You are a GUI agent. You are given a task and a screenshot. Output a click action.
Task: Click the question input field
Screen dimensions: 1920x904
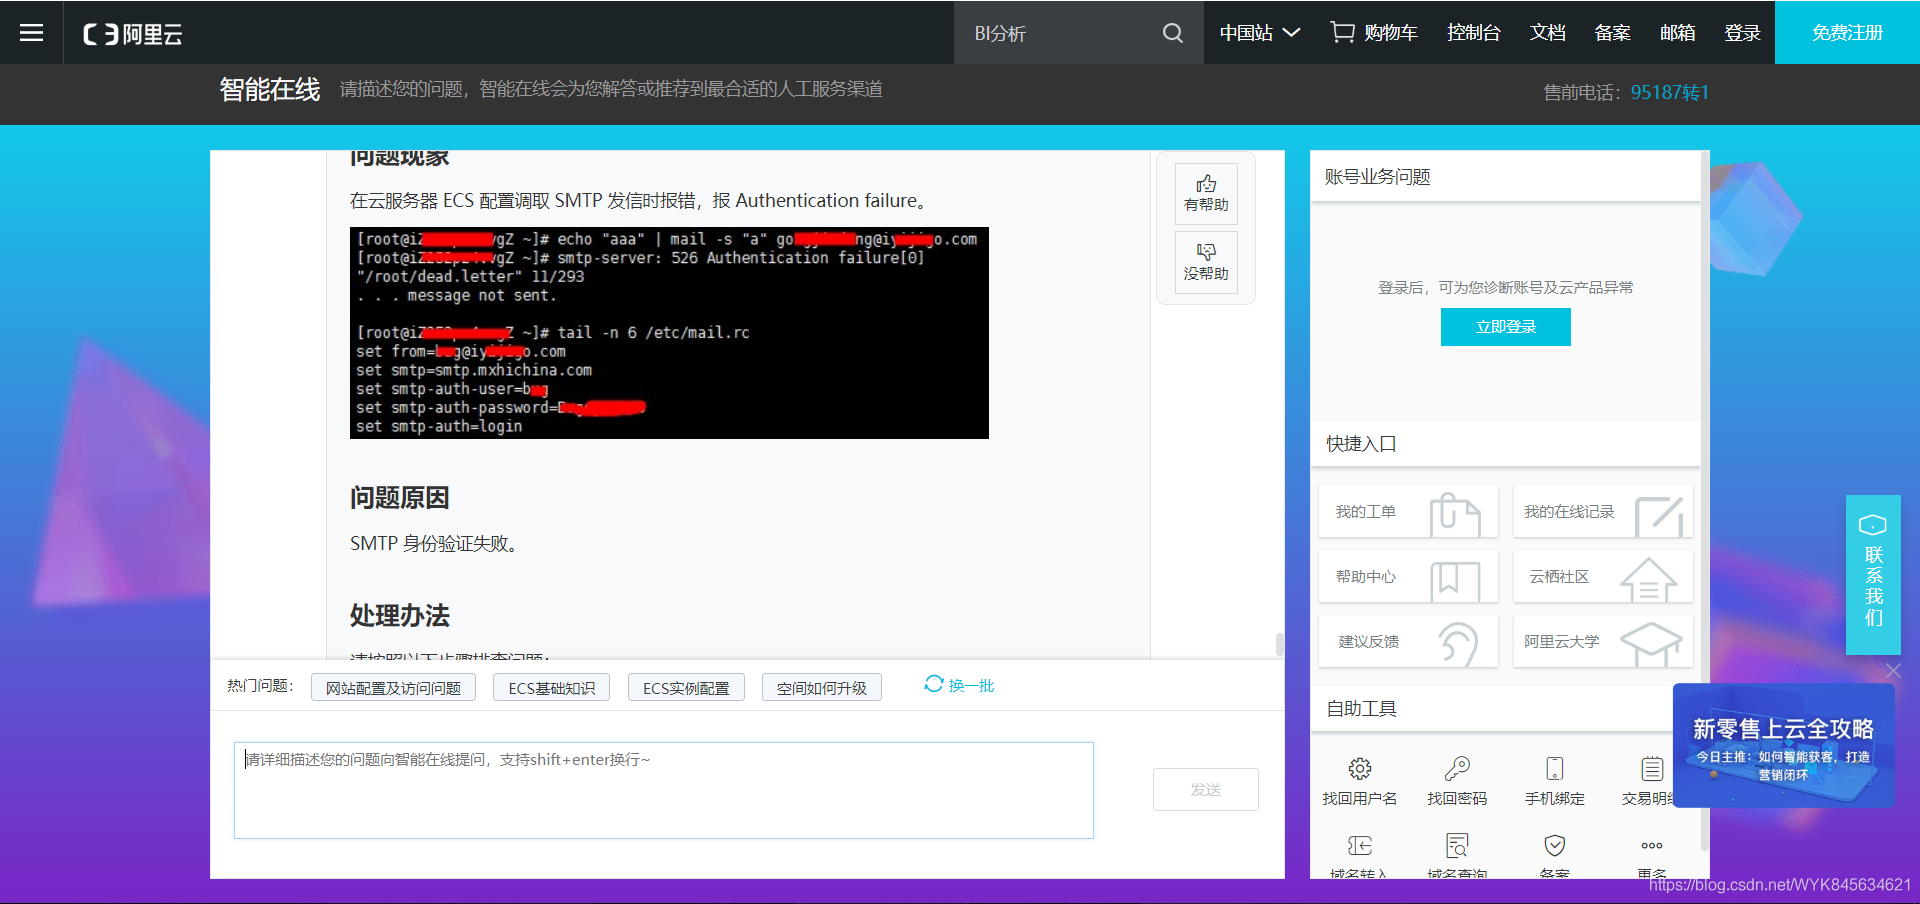point(663,790)
